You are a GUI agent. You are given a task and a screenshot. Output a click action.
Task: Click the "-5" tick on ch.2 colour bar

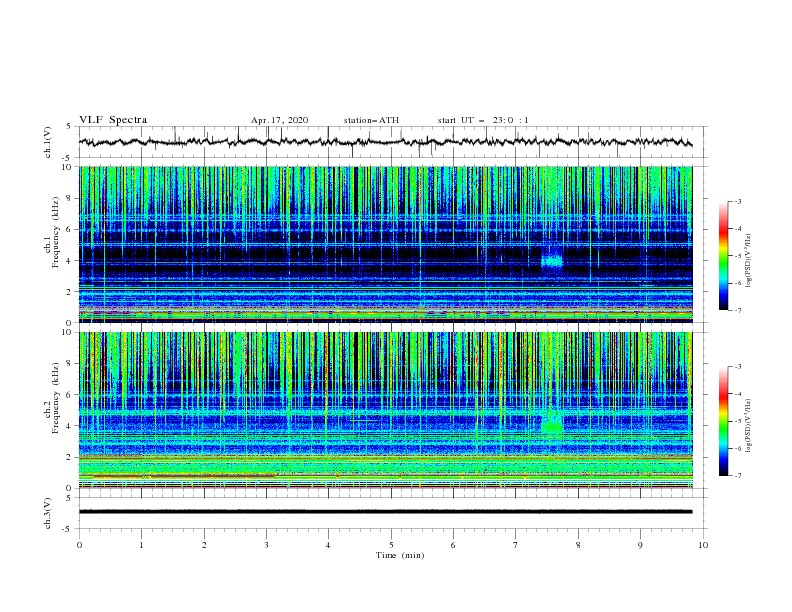pyautogui.click(x=737, y=421)
